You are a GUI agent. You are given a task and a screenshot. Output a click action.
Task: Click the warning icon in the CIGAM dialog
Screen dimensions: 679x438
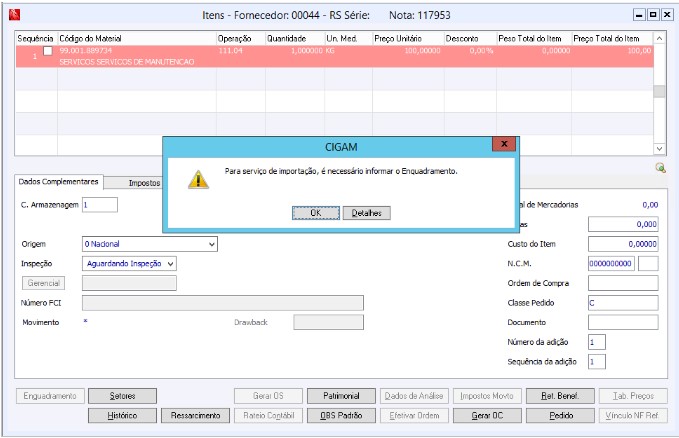click(x=198, y=179)
